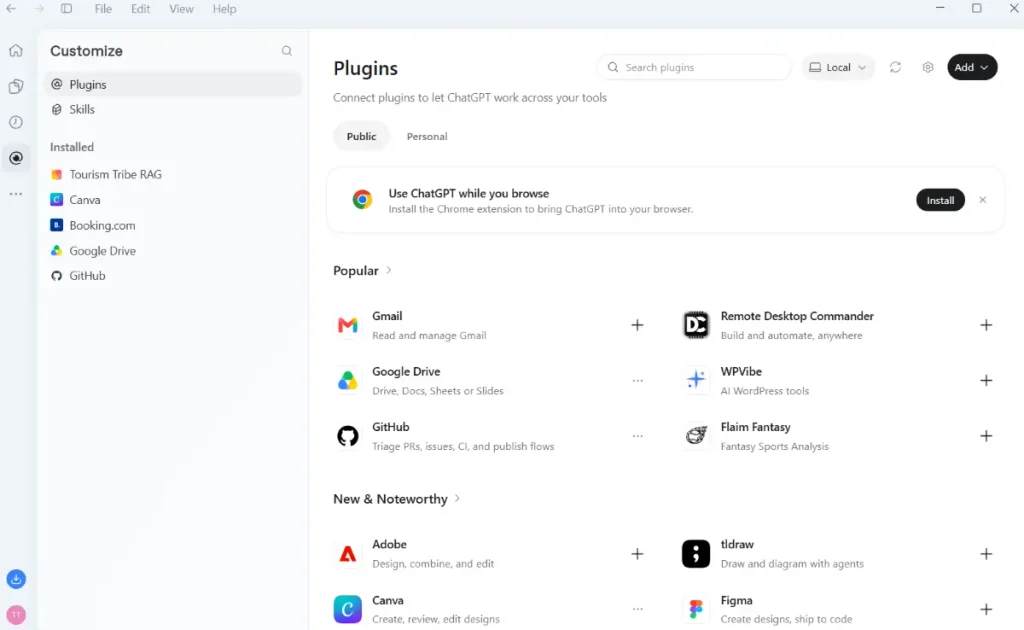
Task: Click the Adobe logo icon
Action: pyautogui.click(x=347, y=554)
